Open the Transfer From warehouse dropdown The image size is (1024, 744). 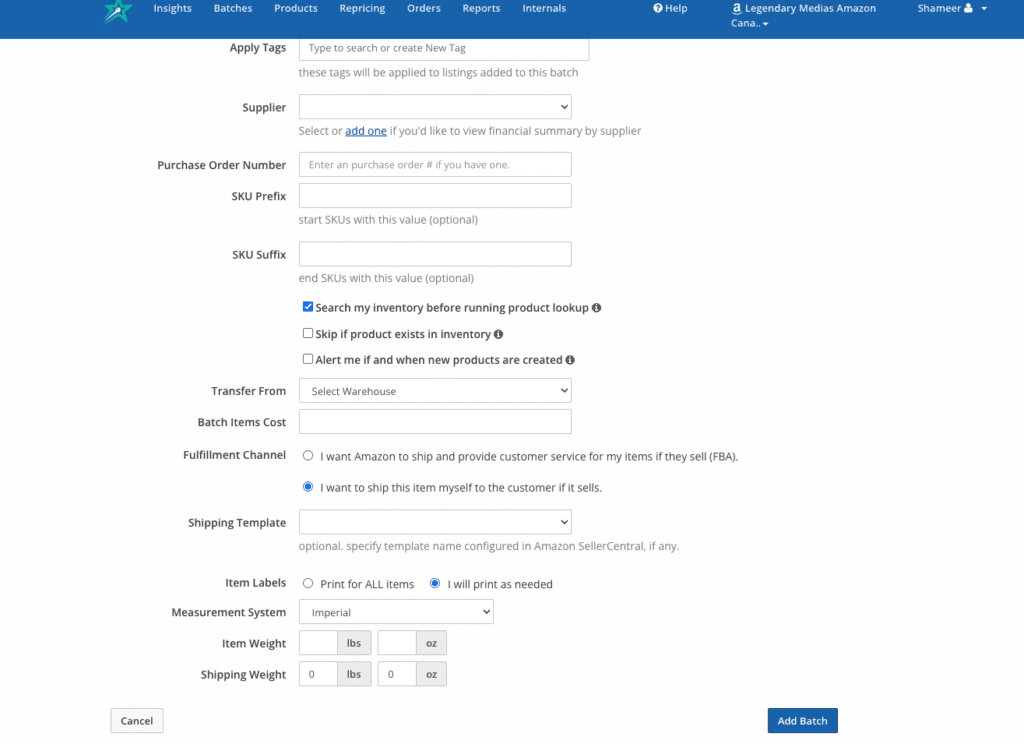[x=435, y=391]
